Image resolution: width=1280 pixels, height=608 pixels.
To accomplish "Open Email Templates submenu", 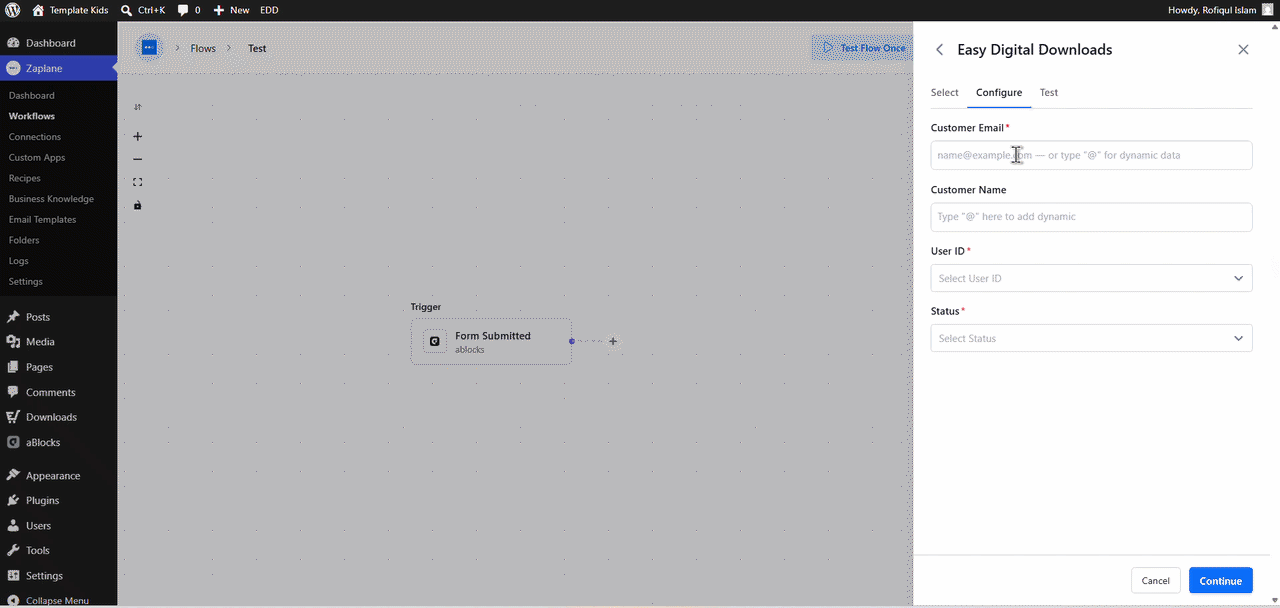I will pyautogui.click(x=42, y=219).
